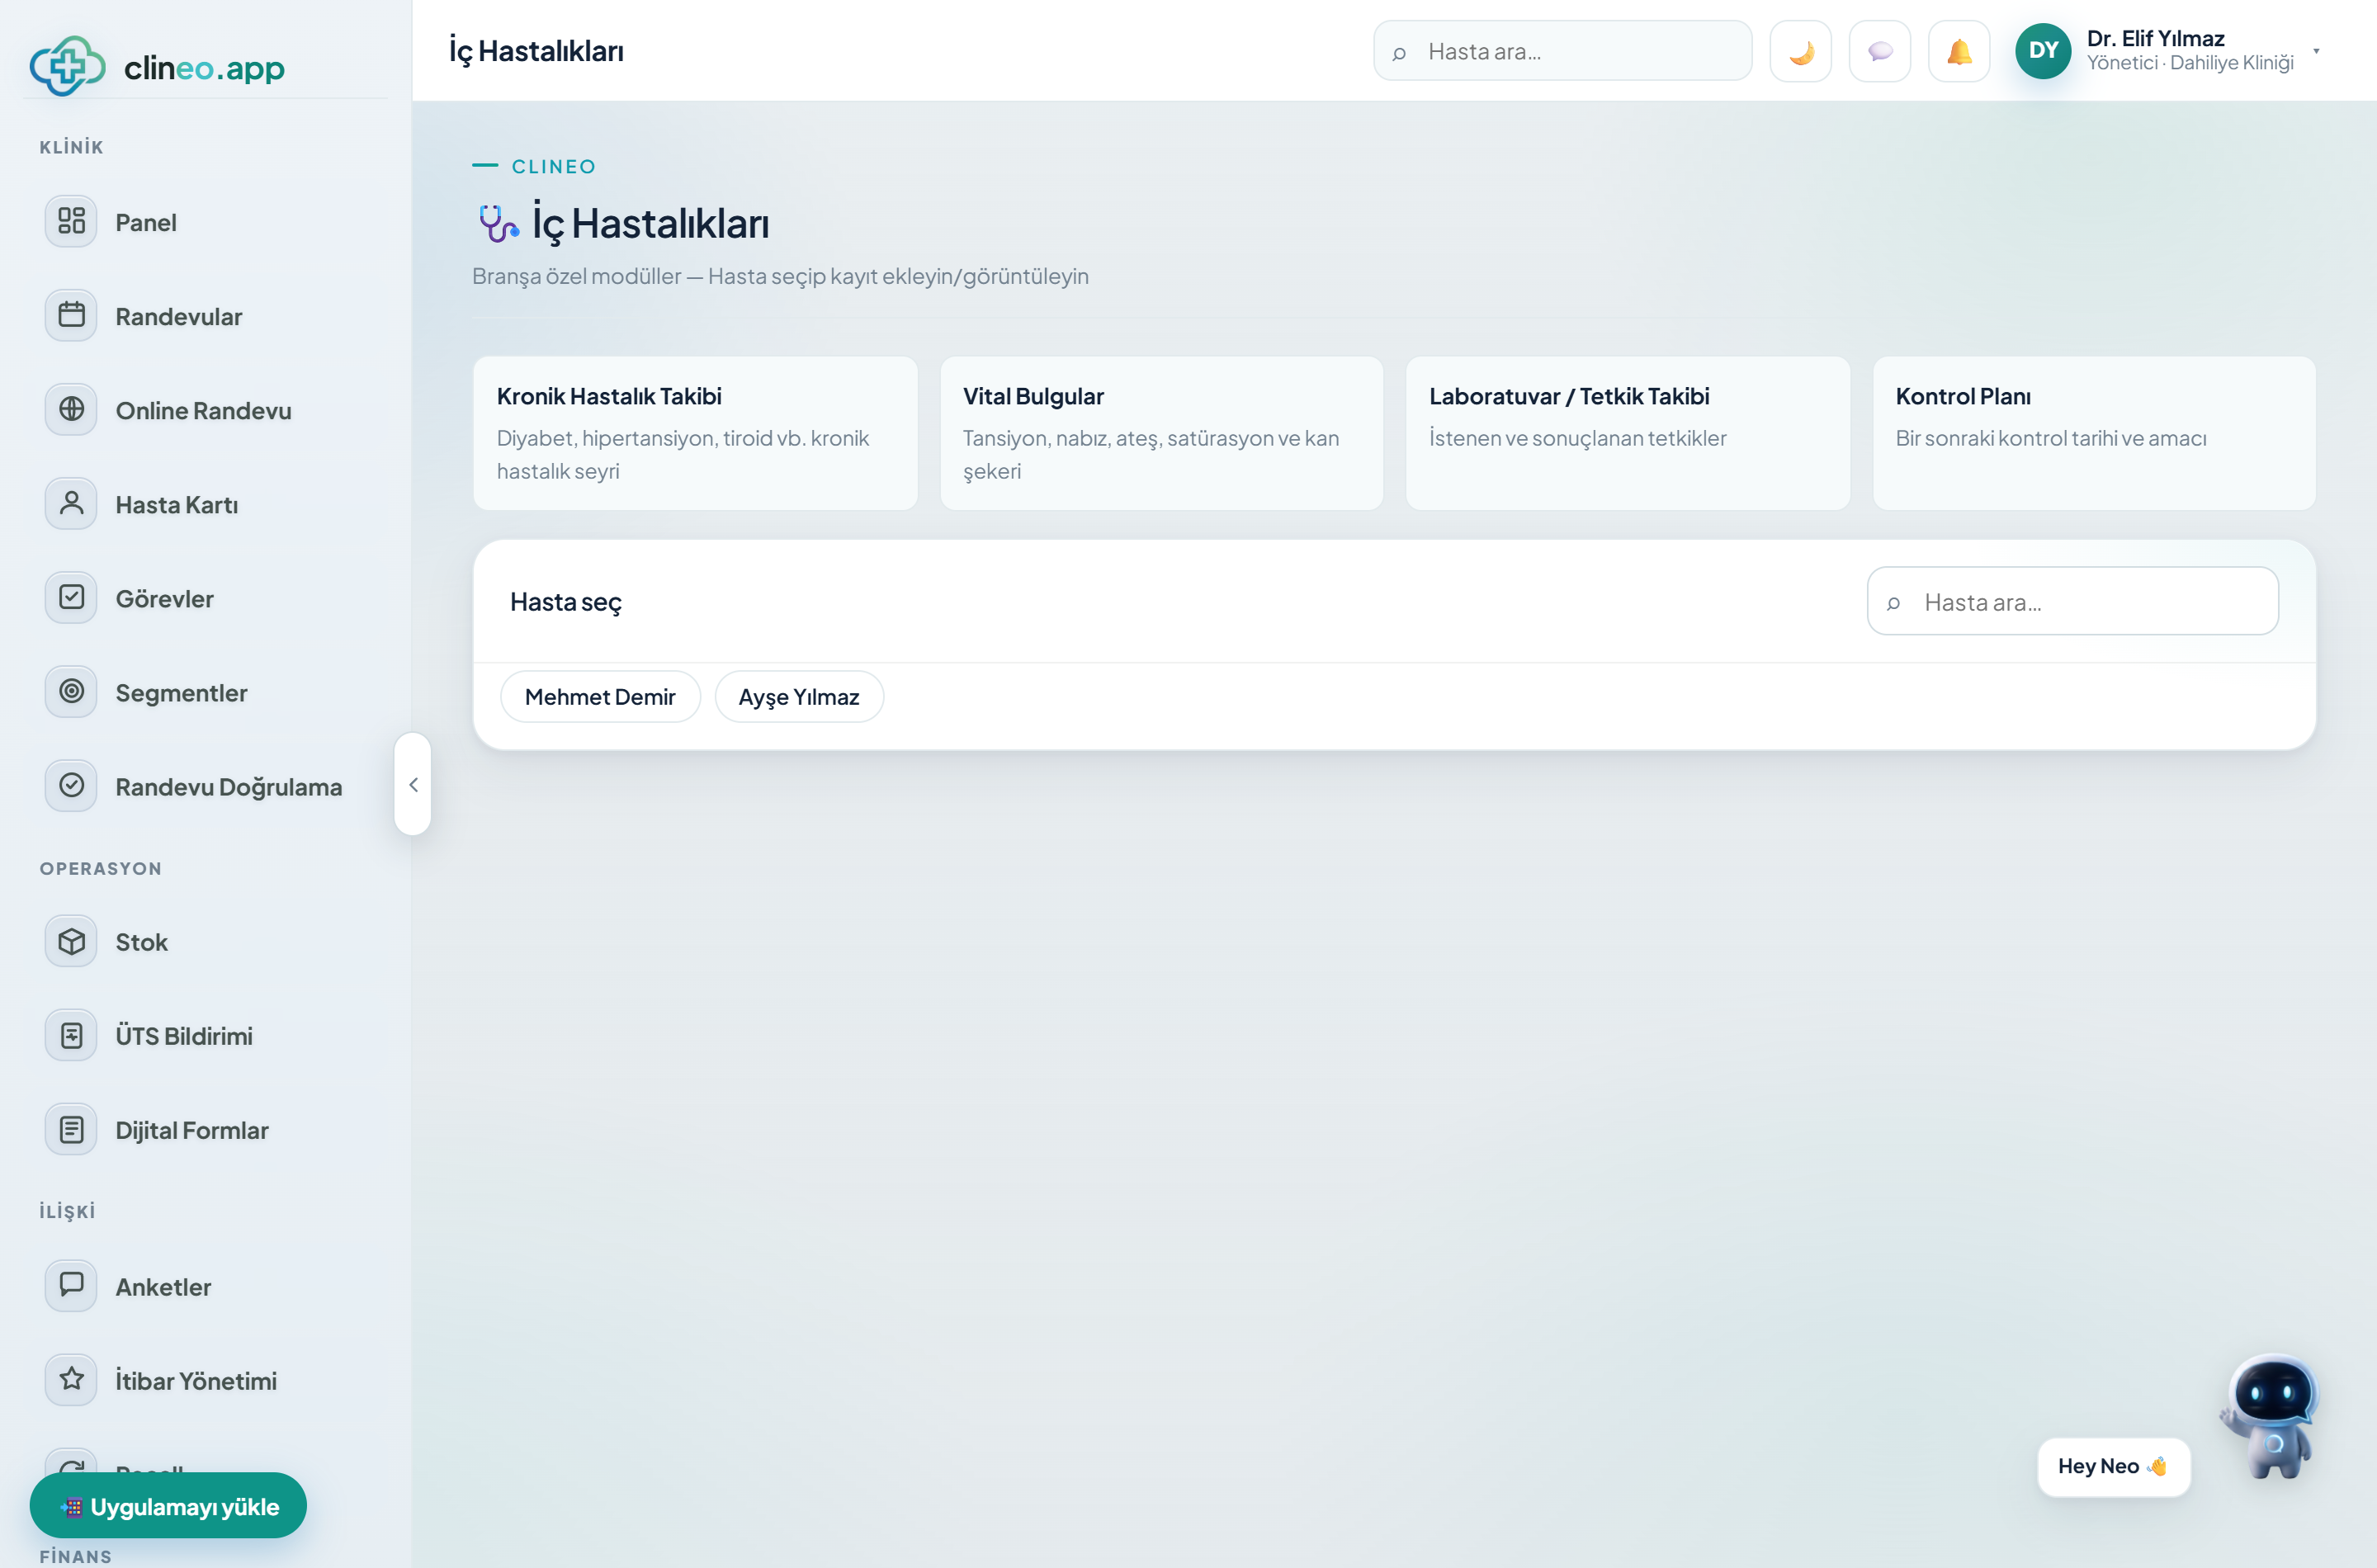Click the Panel dashboard grid icon

click(71, 221)
